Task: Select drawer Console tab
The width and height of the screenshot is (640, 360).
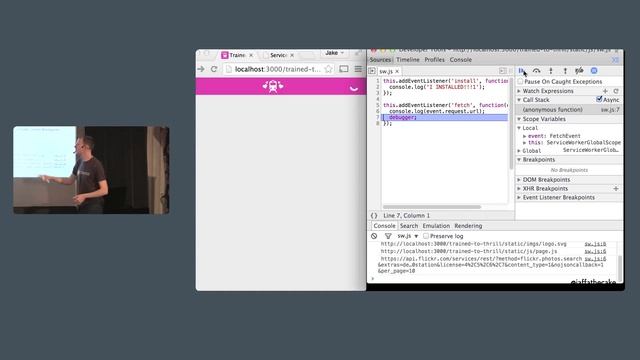Action: point(384,226)
